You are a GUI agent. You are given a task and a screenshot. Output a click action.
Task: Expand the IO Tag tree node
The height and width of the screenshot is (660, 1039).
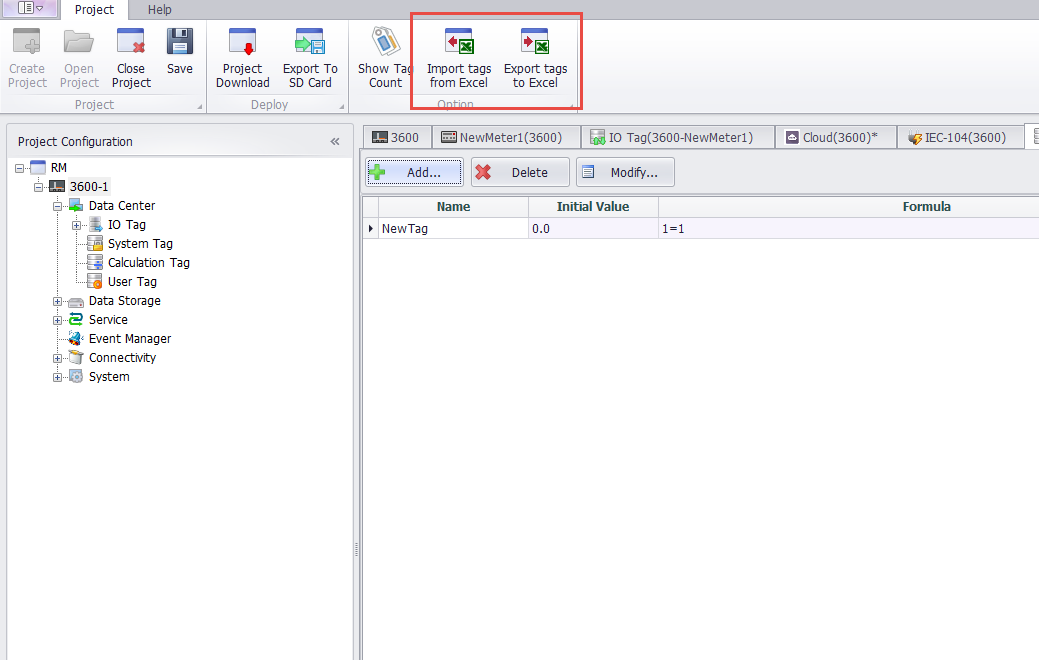pos(77,225)
